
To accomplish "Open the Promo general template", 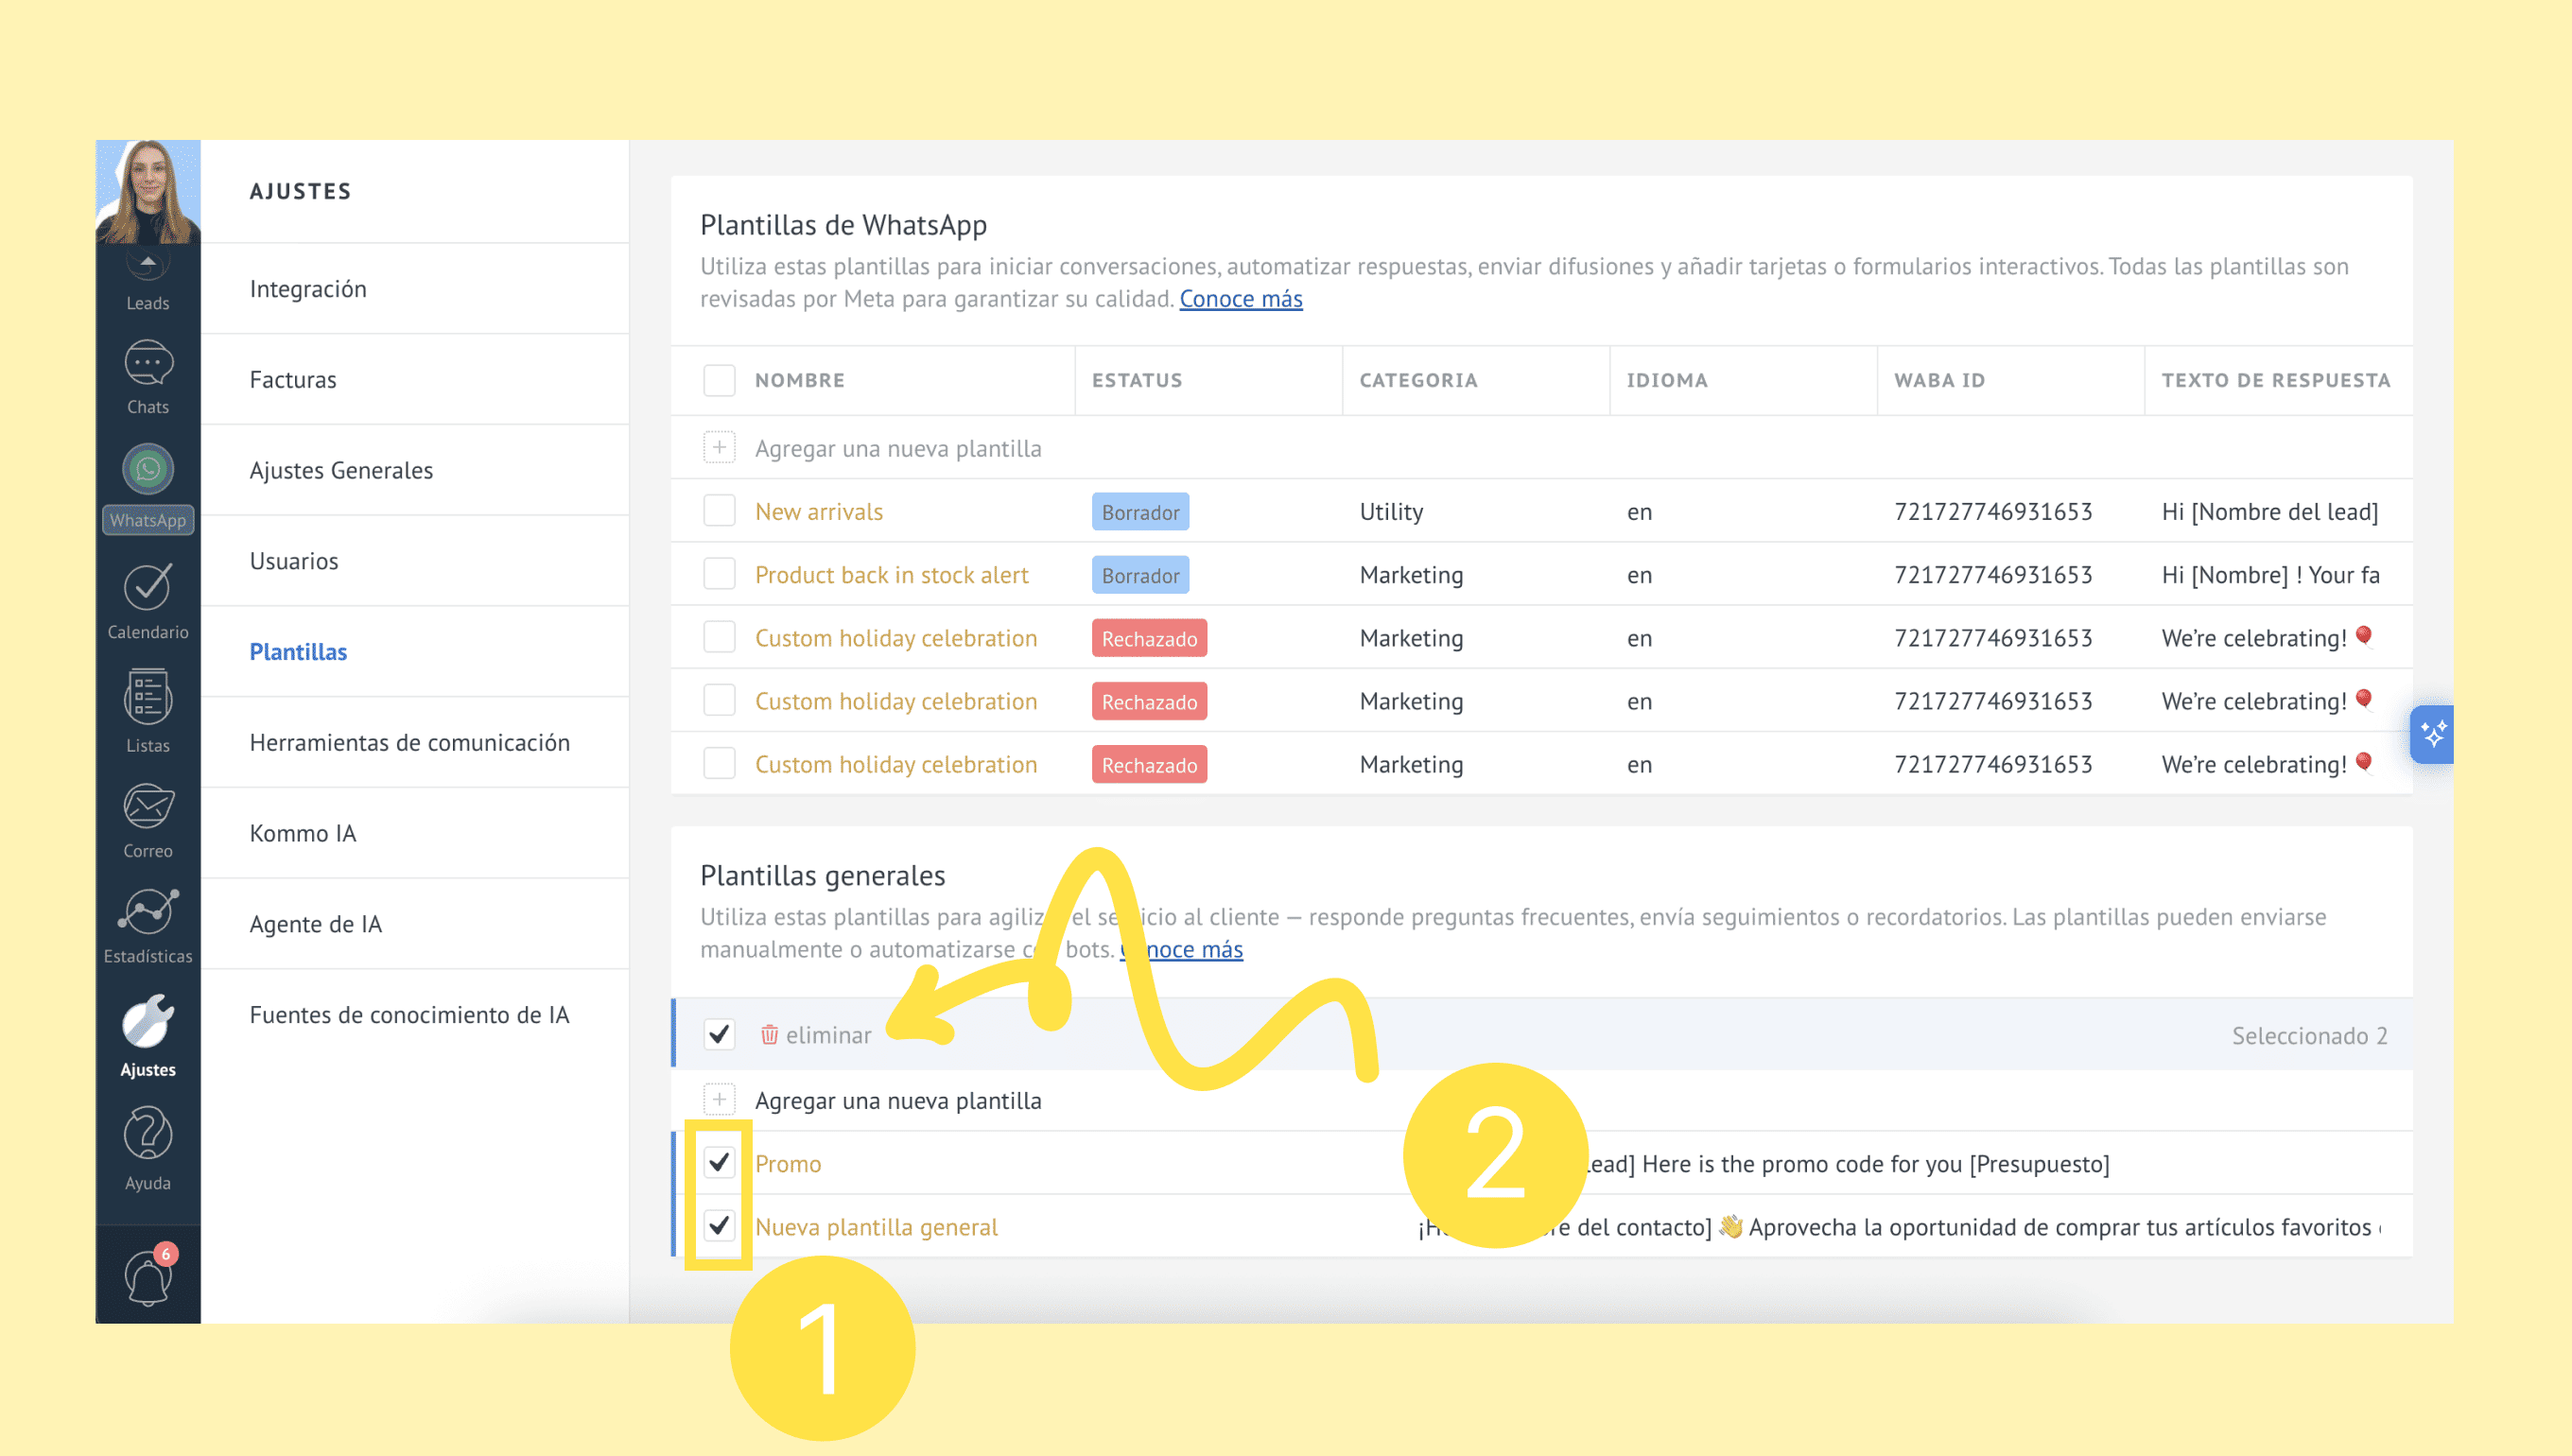I will pos(788,1164).
